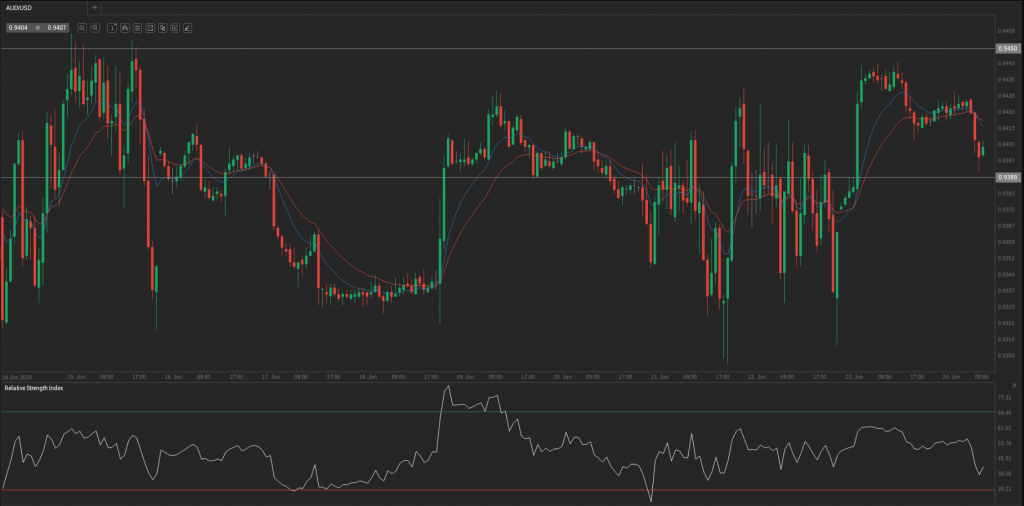Click the 24. Jun date label
1024x506 pixels.
coord(952,377)
